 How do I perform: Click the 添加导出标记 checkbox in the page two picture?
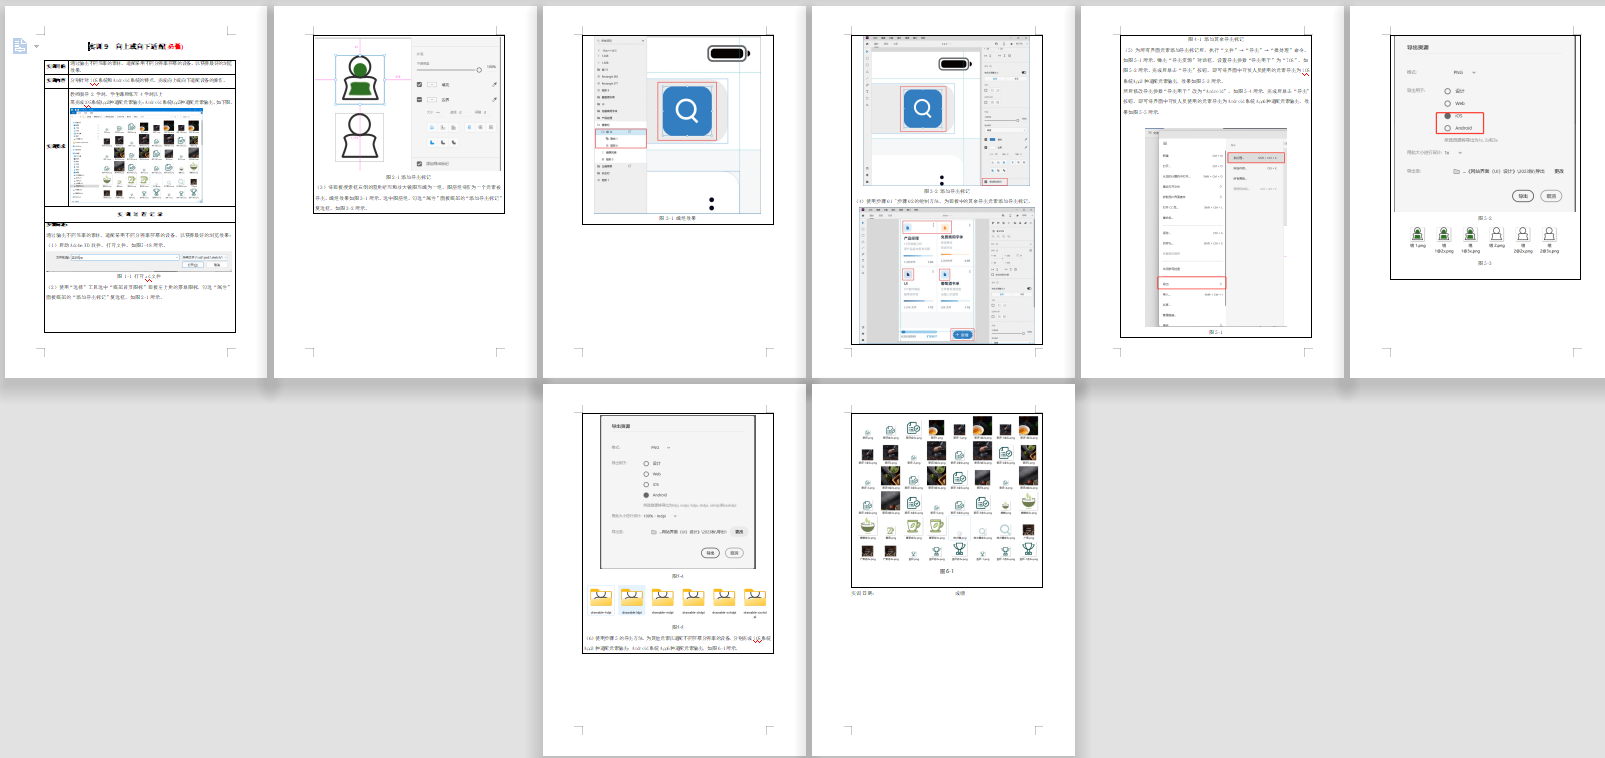(x=419, y=164)
